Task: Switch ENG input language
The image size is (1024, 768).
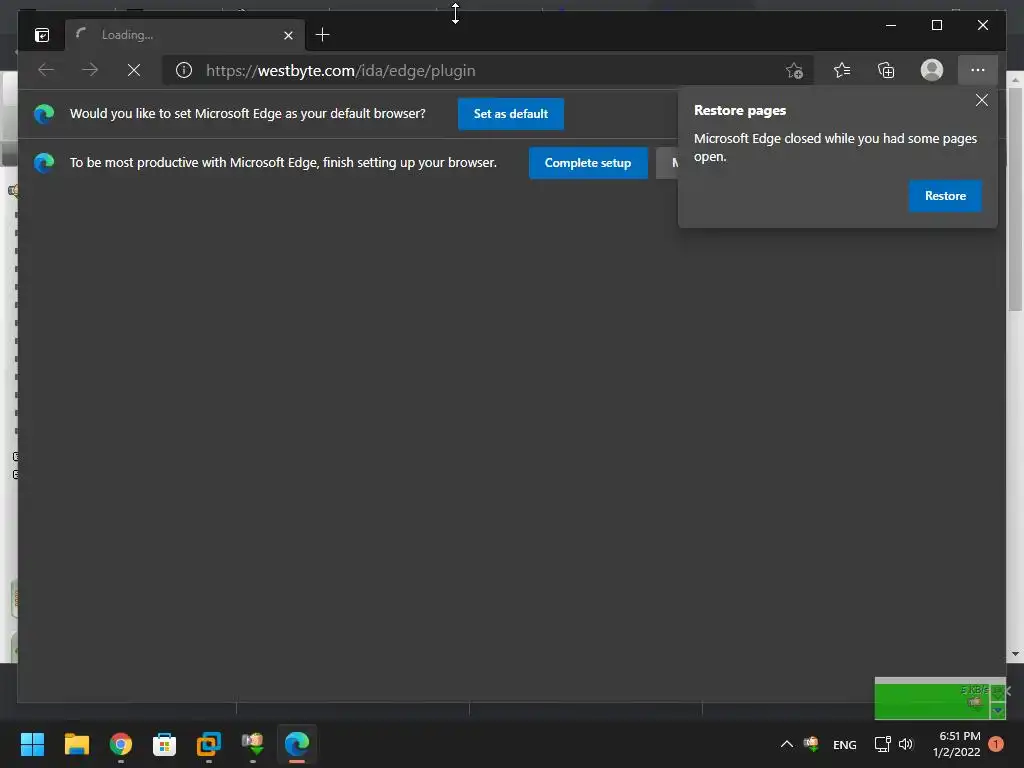Action: click(844, 744)
